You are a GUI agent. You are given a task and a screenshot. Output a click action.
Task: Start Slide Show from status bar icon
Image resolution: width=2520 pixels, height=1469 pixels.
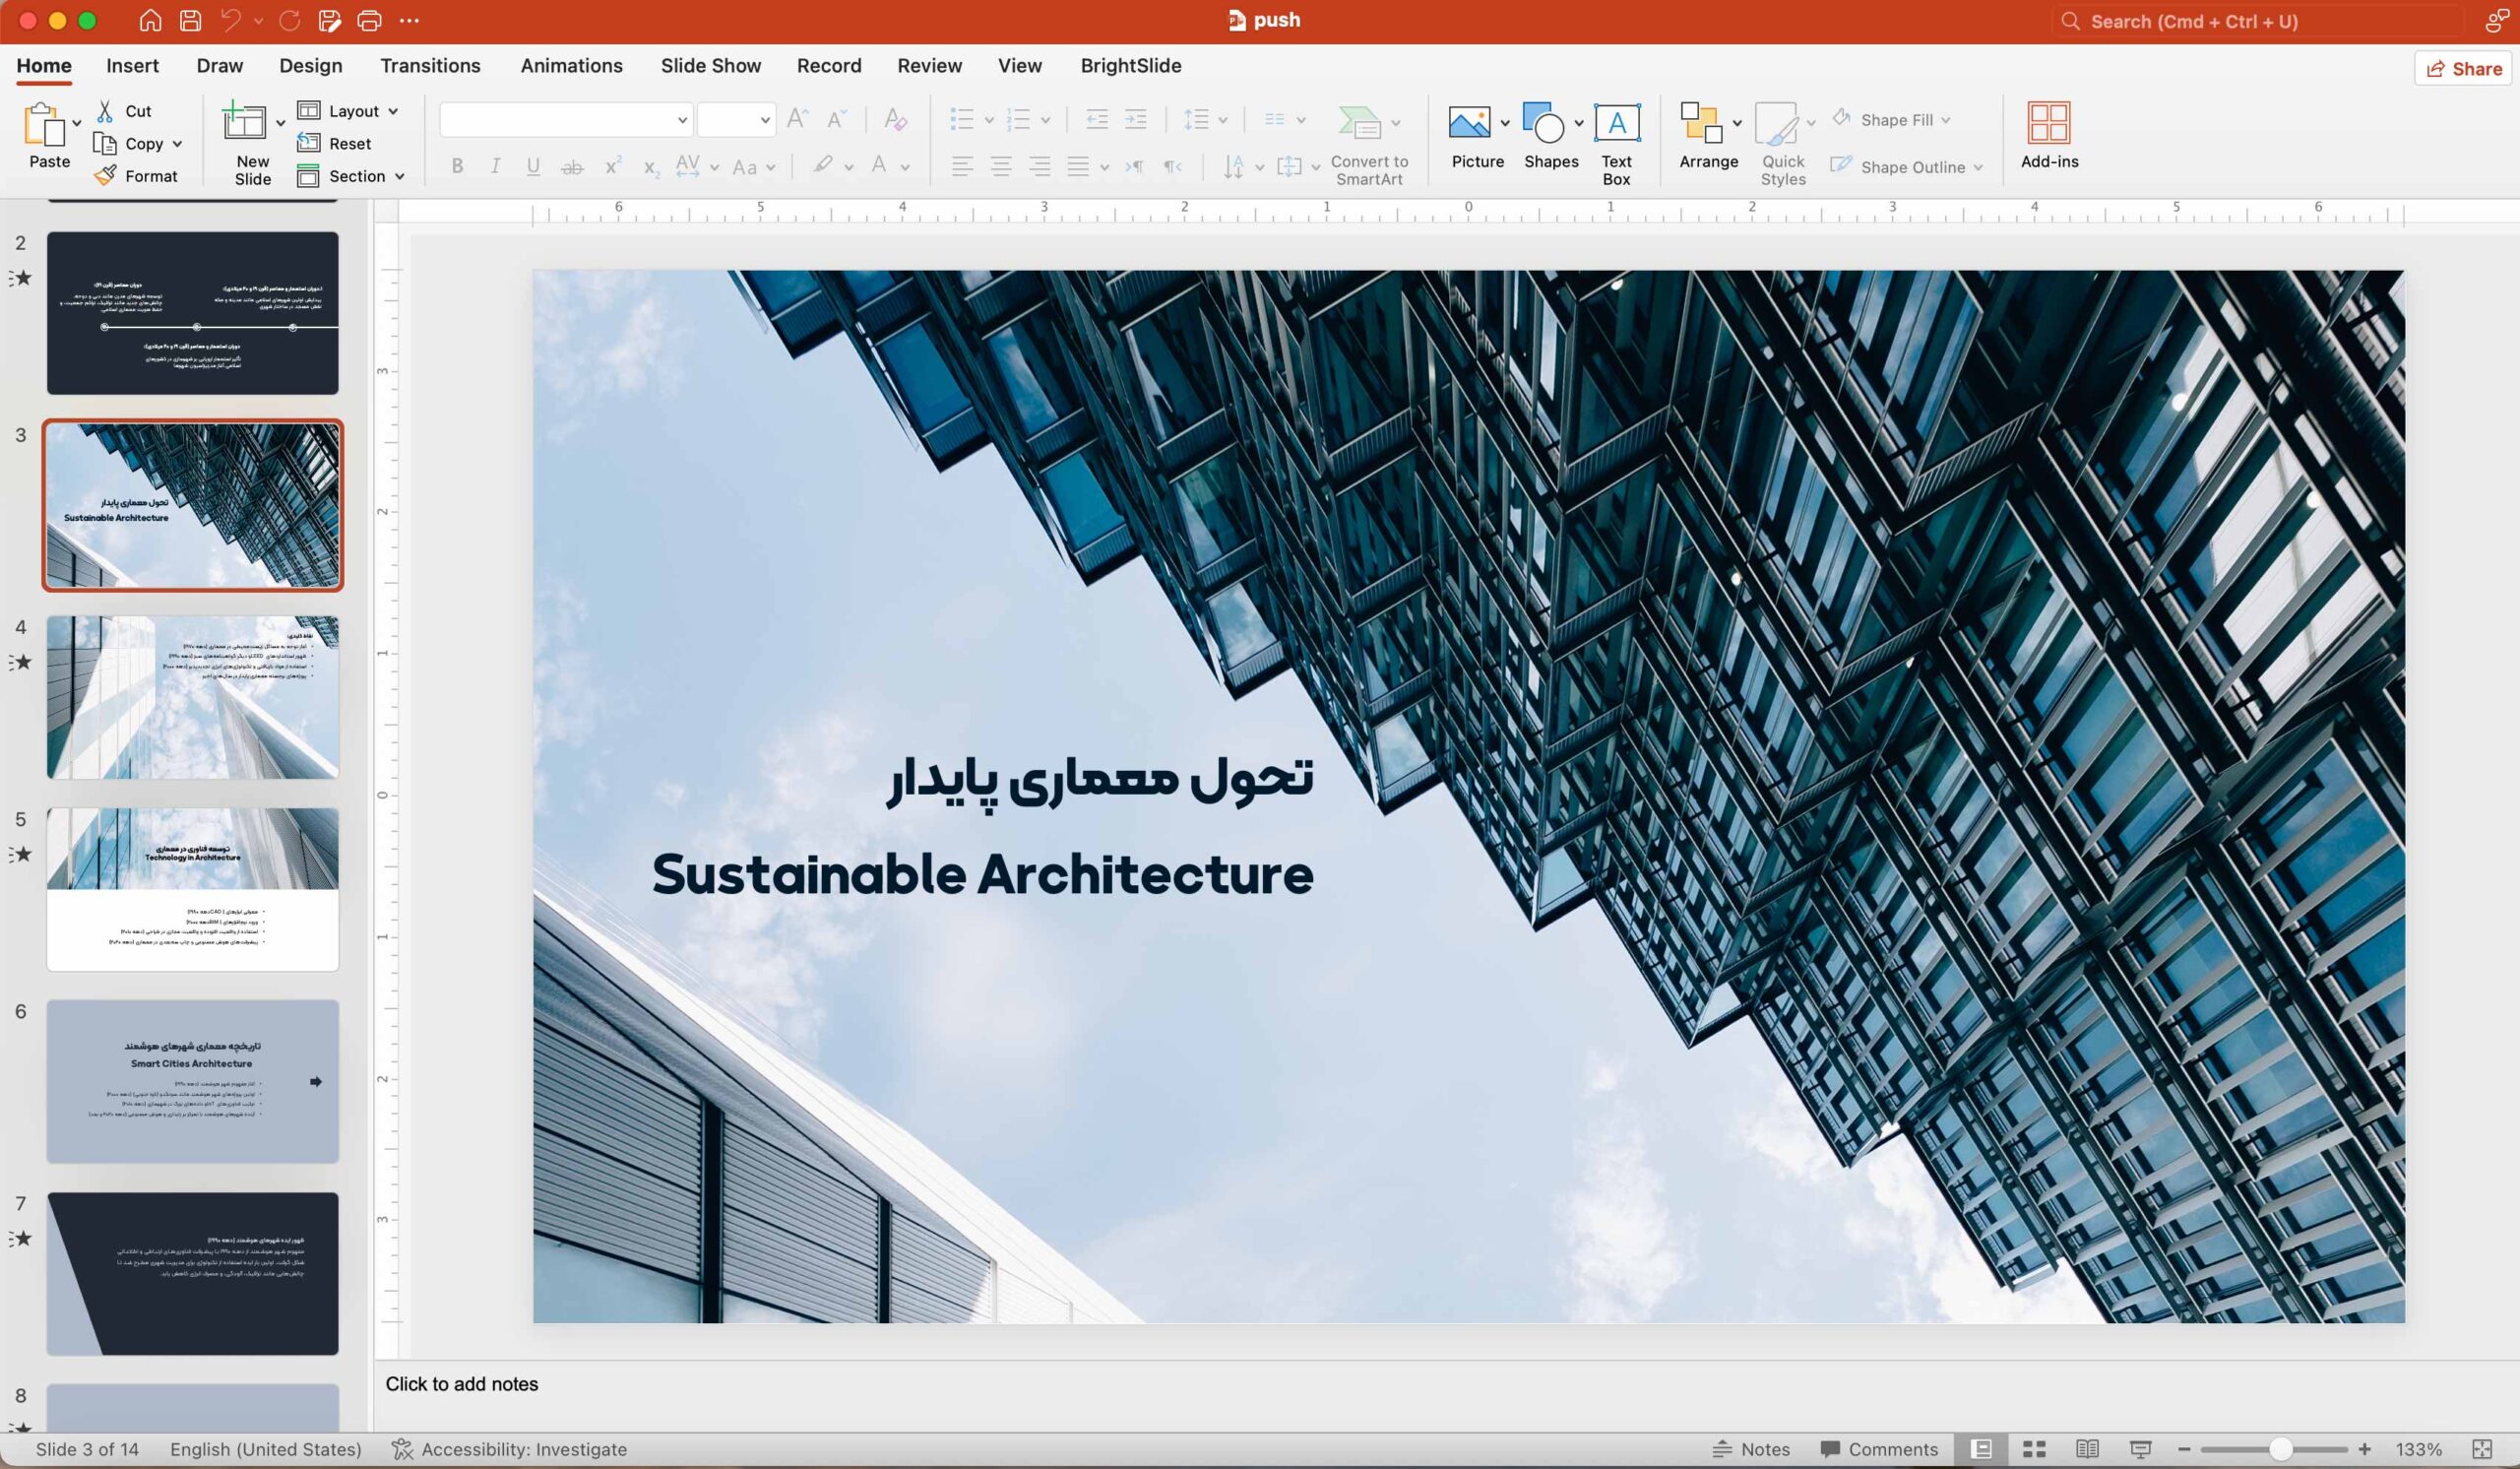[x=2140, y=1449]
